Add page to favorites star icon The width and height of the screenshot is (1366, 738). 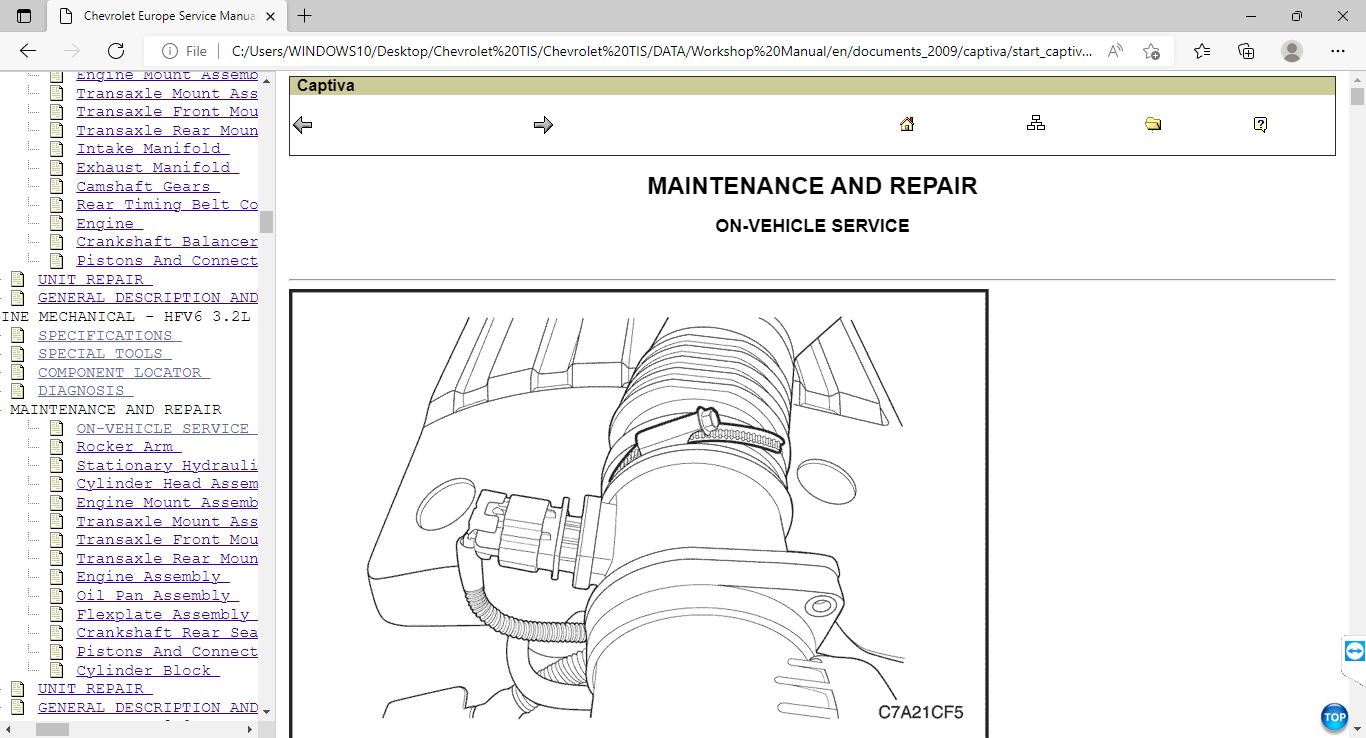[x=1151, y=51]
